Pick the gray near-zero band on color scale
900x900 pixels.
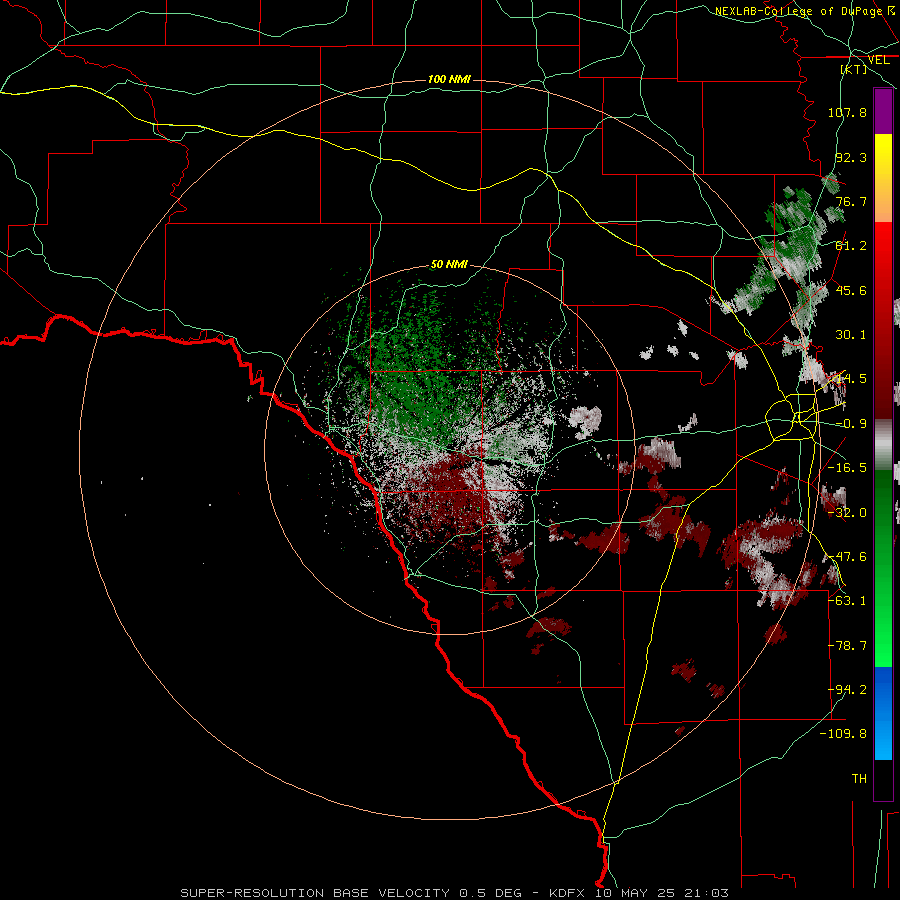[883, 443]
